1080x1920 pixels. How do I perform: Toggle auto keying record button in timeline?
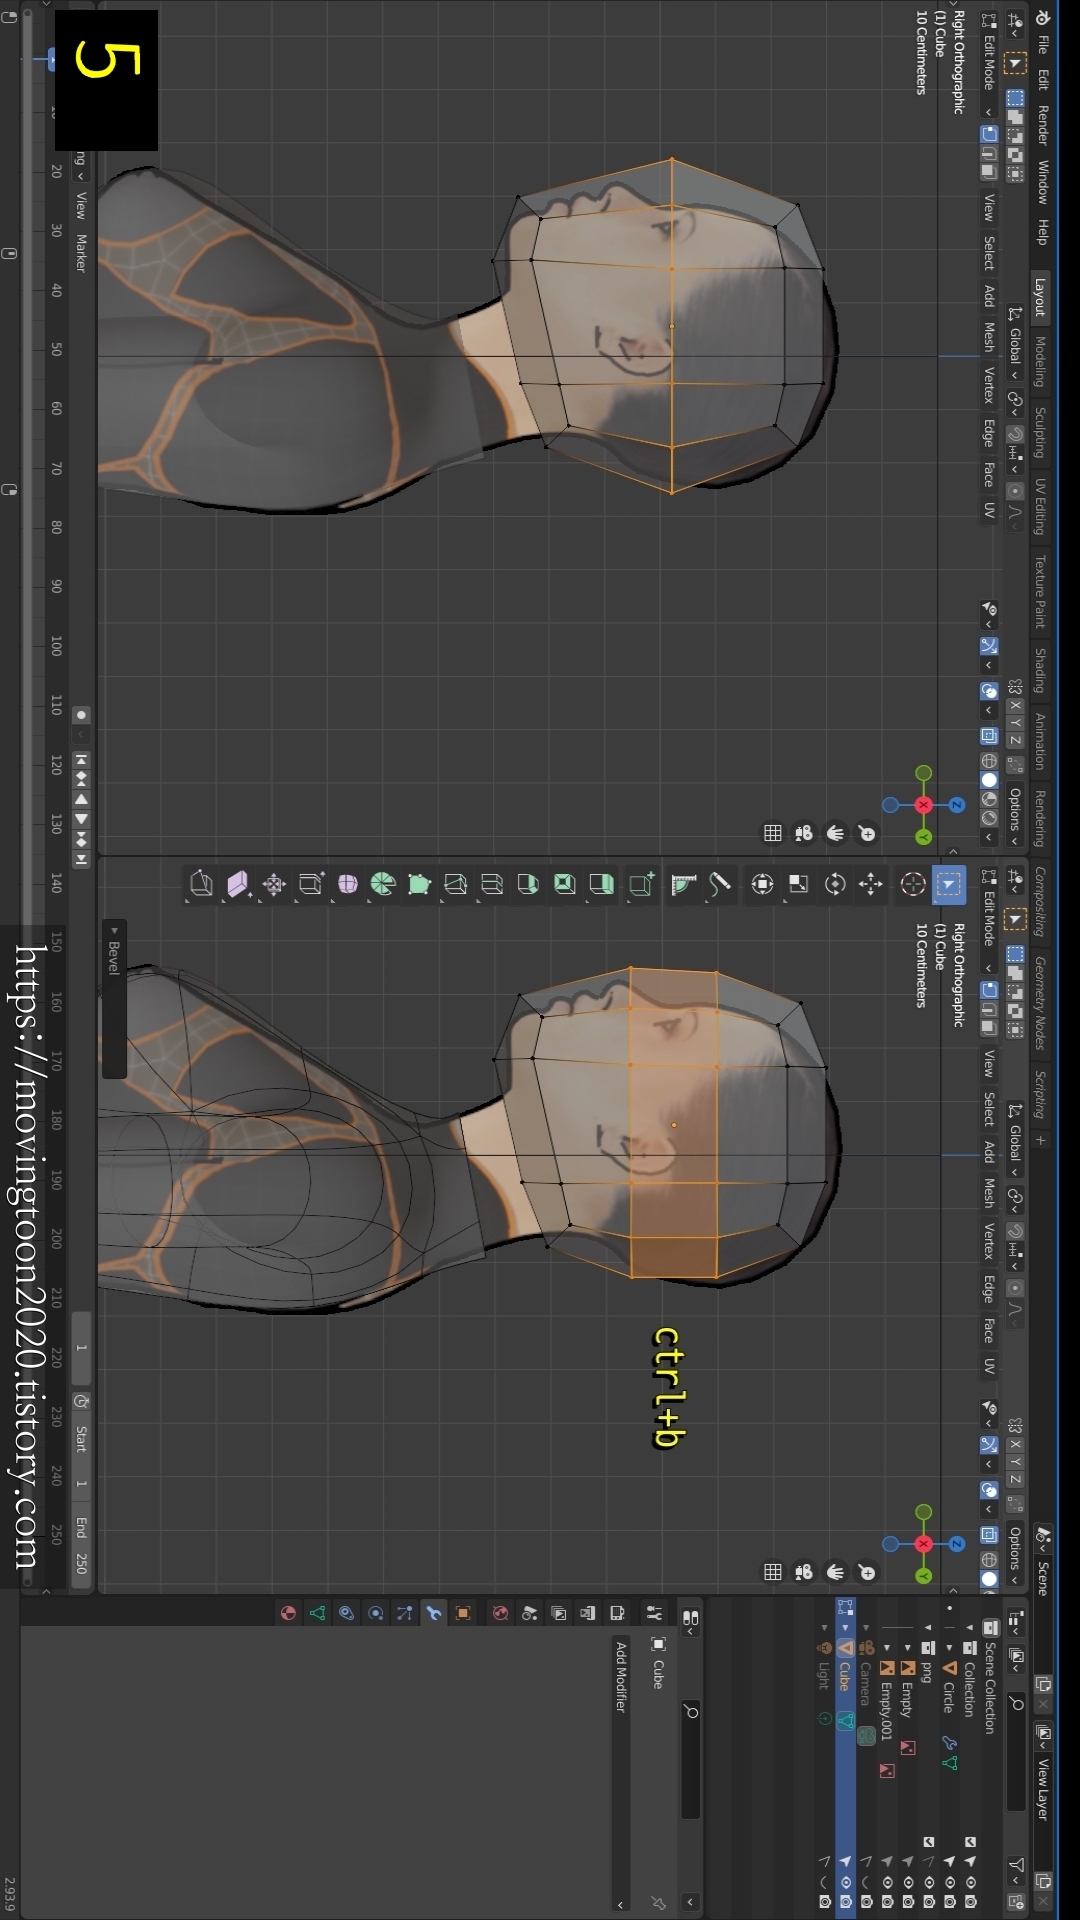point(82,715)
